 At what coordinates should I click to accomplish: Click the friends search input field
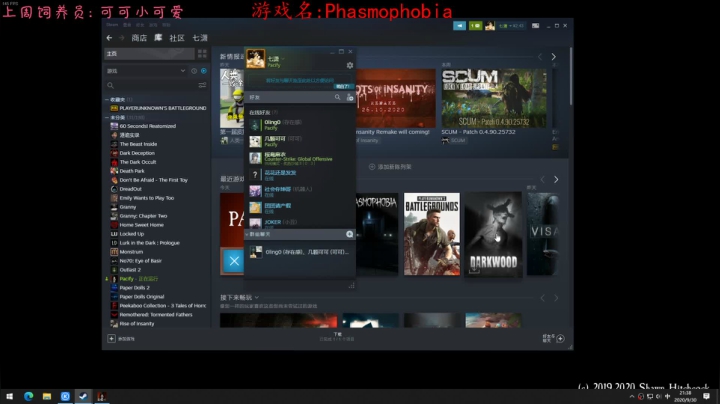290,97
